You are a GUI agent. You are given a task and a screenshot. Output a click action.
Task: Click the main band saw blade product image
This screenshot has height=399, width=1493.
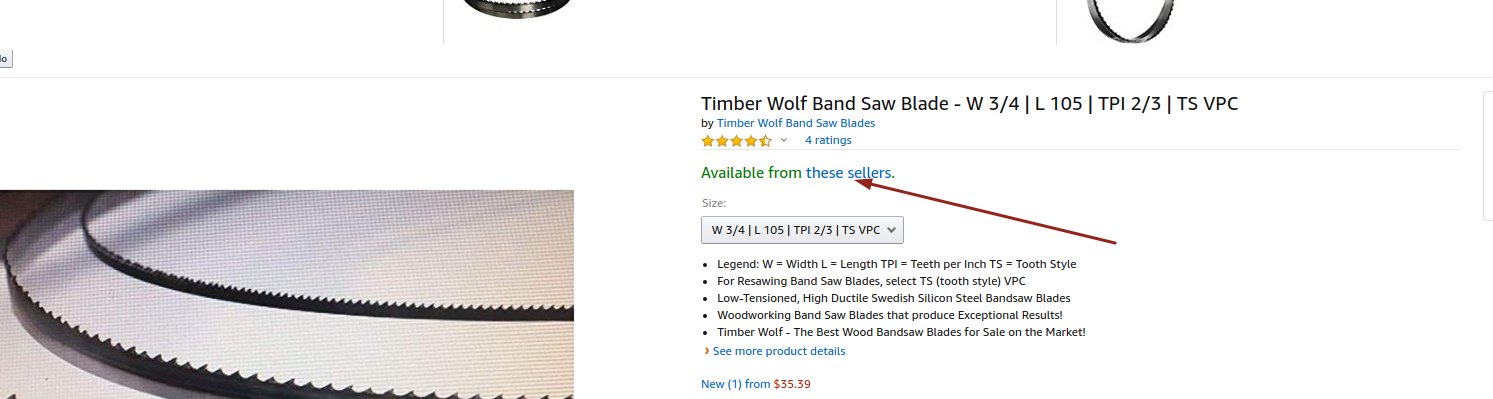tap(287, 294)
